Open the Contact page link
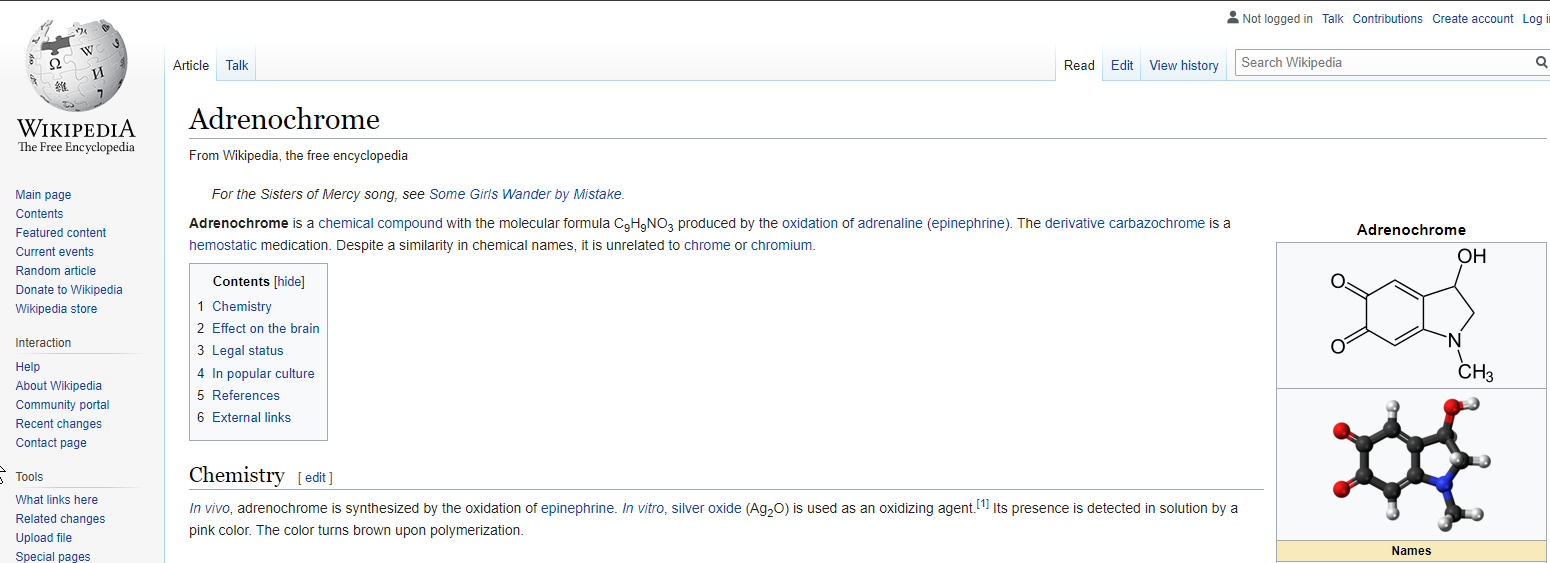Image resolution: width=1550 pixels, height=563 pixels. pos(51,443)
